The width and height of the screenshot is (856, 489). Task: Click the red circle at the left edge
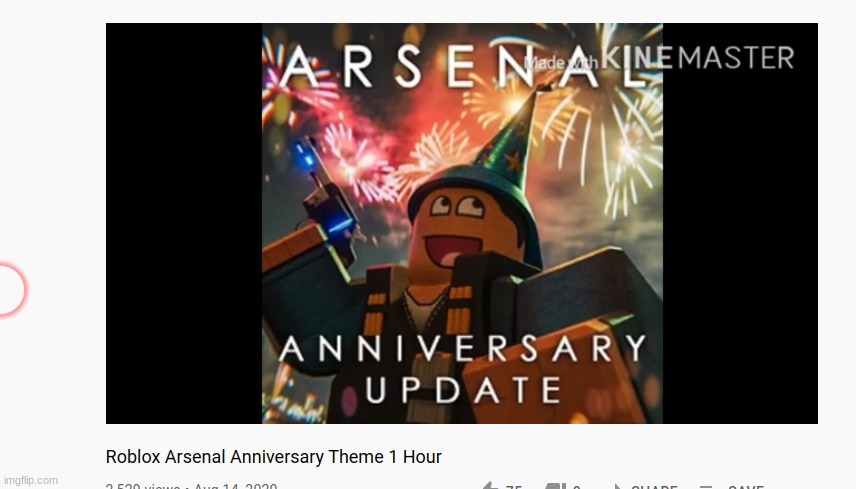point(11,290)
